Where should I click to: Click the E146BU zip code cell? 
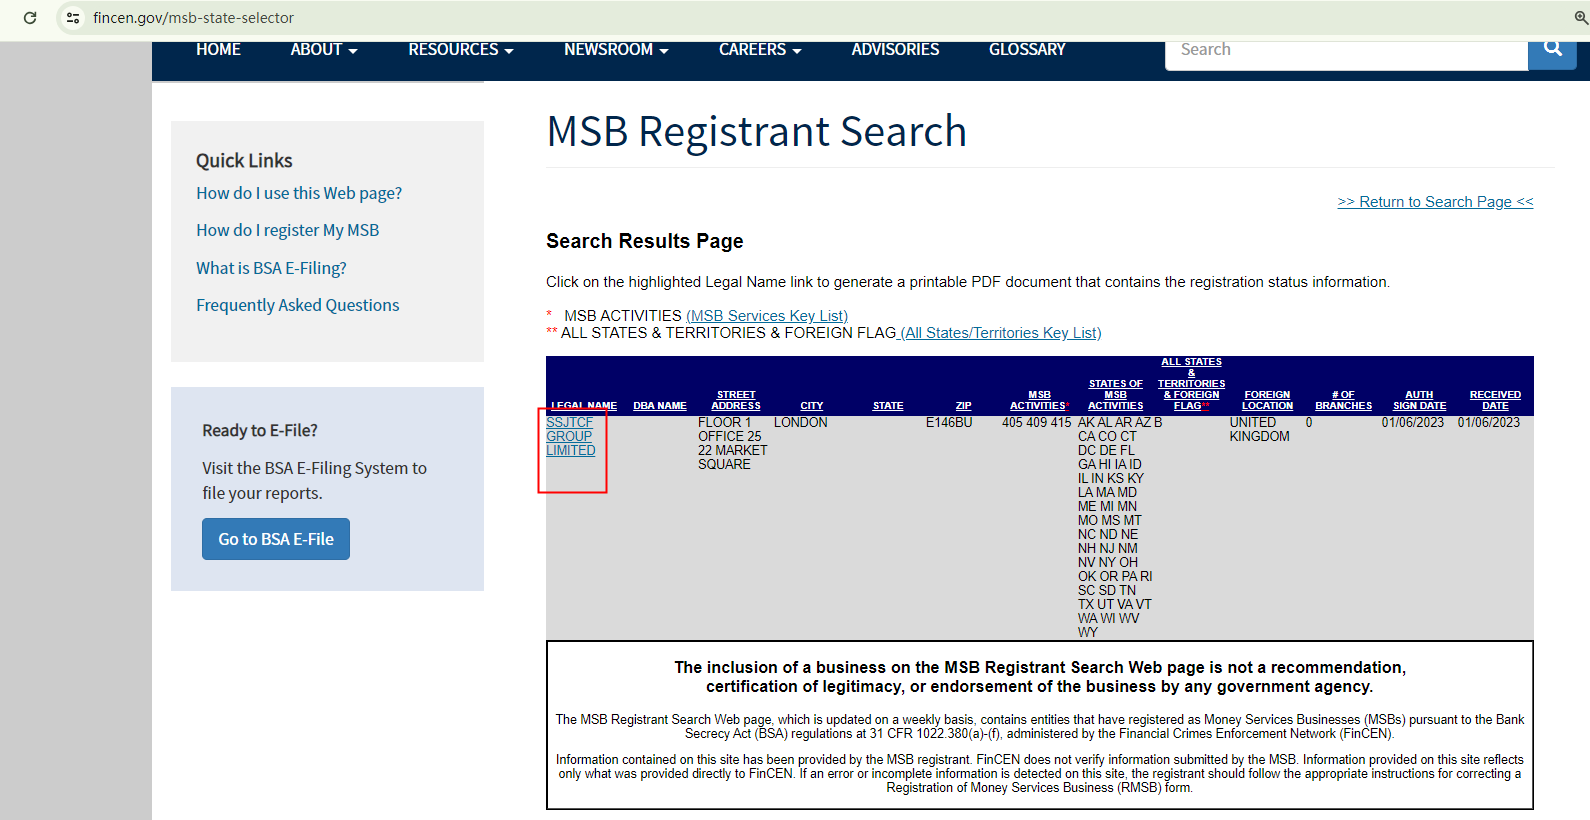[x=949, y=423]
